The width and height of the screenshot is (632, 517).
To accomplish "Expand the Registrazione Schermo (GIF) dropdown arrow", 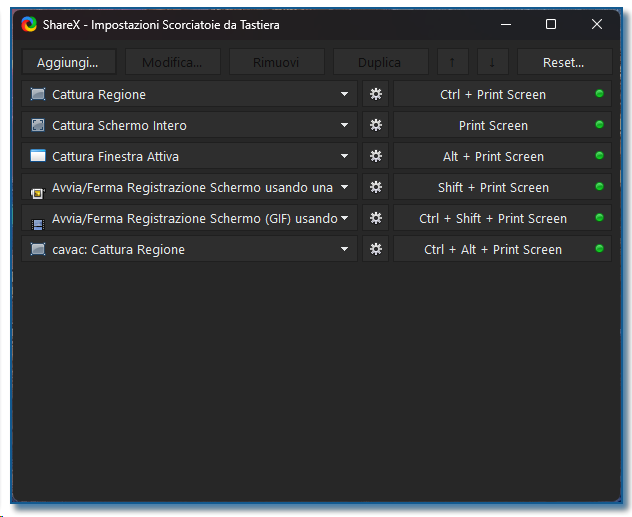I will pyautogui.click(x=344, y=218).
